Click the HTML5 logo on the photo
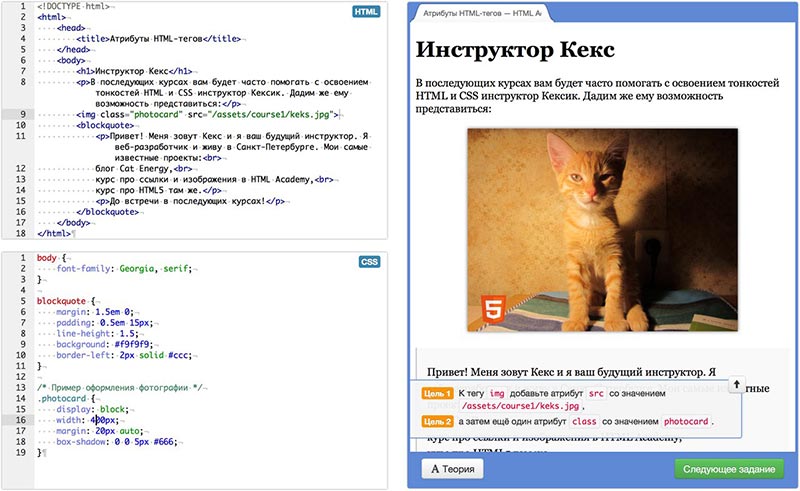This screenshot has width=800, height=491. pyautogui.click(x=492, y=307)
